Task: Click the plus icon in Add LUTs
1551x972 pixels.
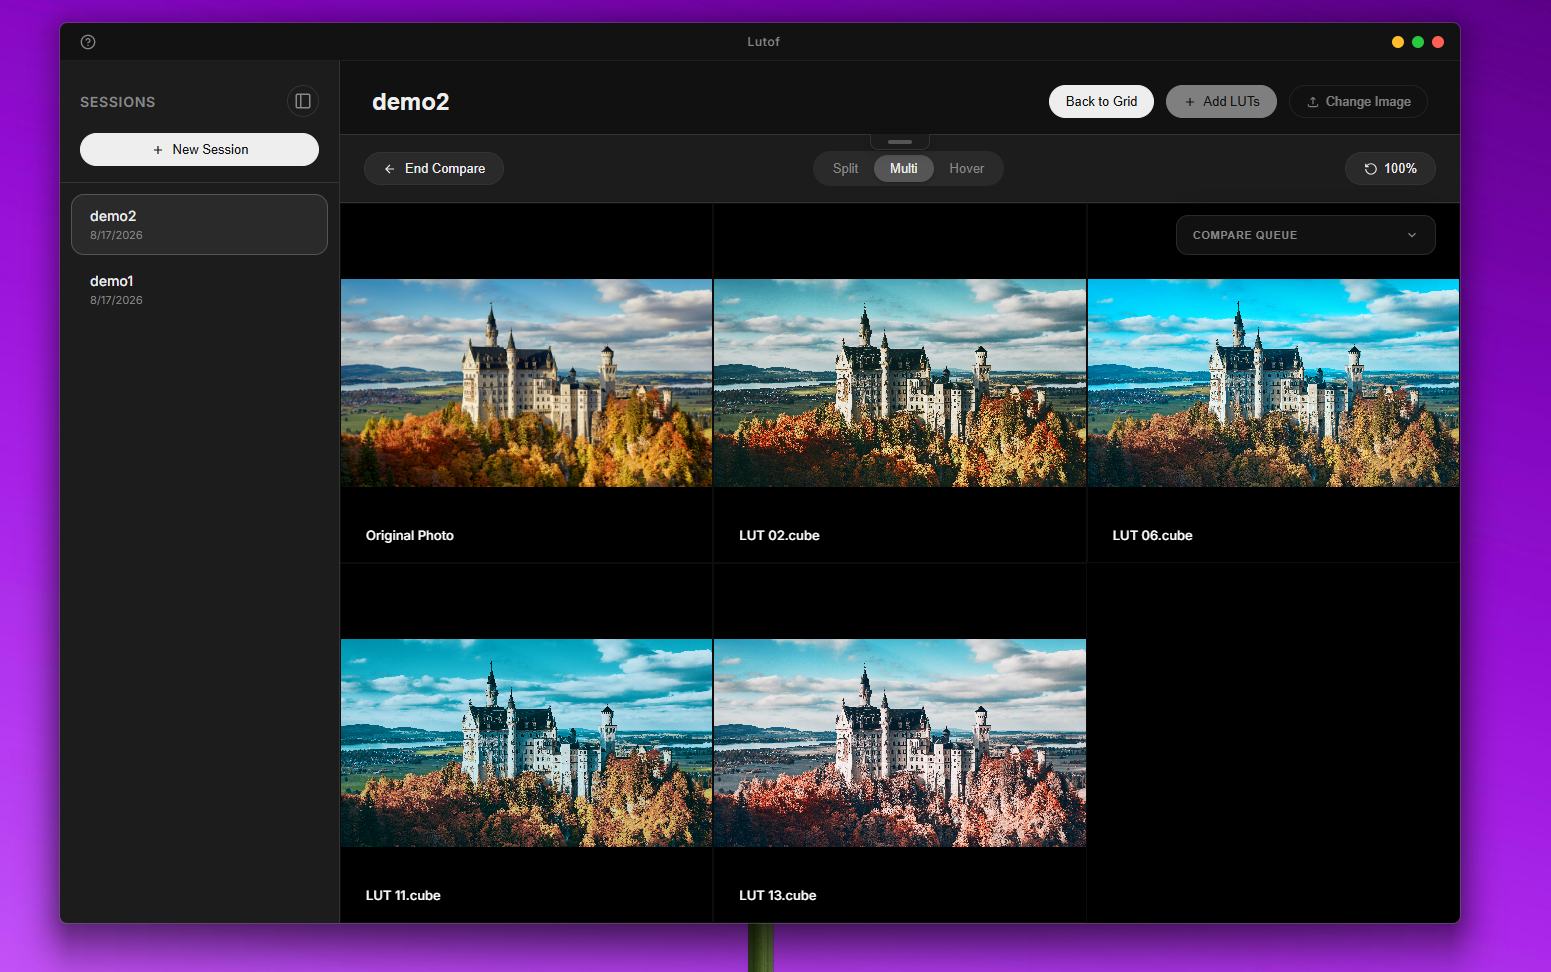Action: pyautogui.click(x=1190, y=102)
